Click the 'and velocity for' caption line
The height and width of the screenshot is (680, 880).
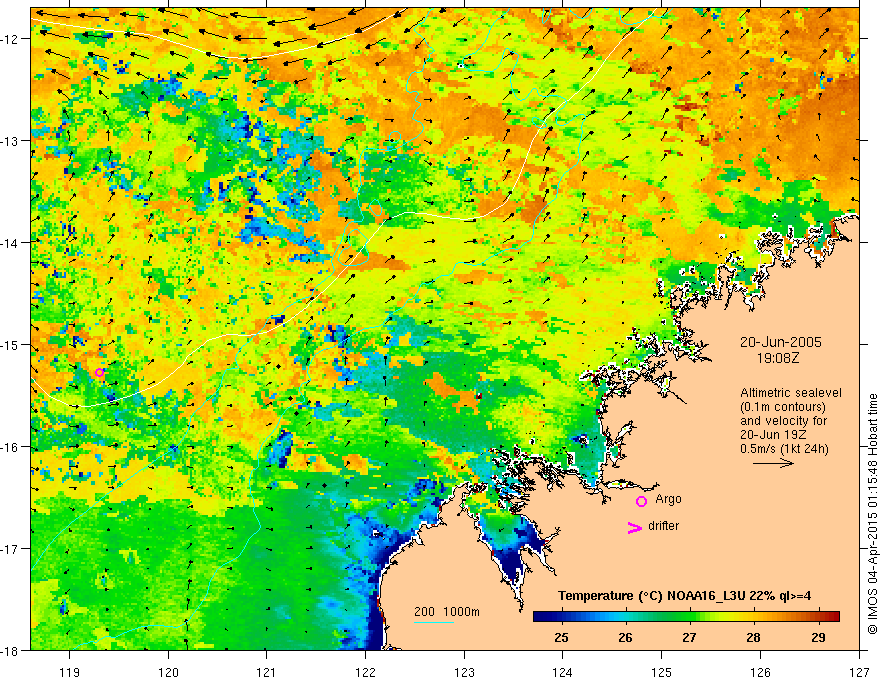783,421
